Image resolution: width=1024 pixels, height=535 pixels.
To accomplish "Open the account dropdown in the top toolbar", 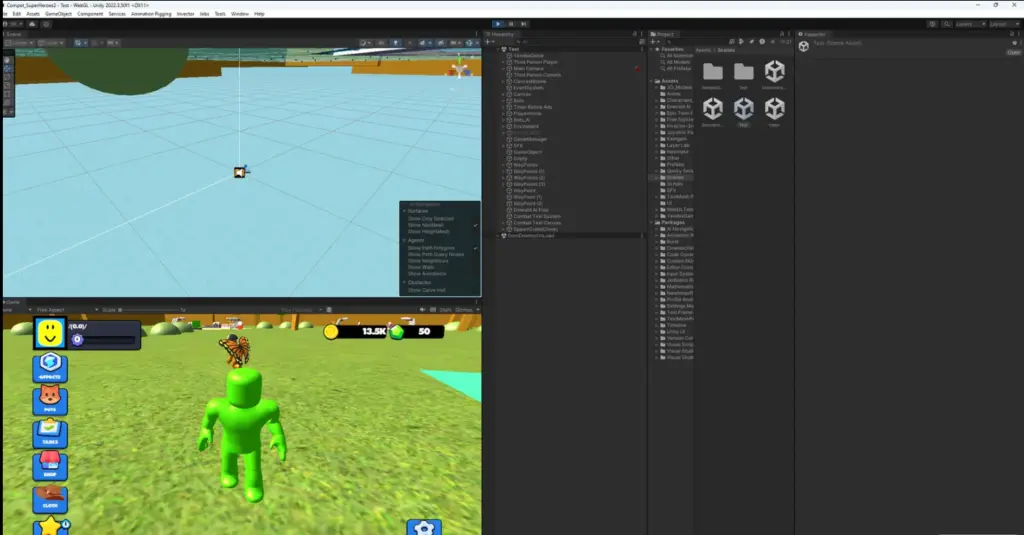I will tap(13, 24).
